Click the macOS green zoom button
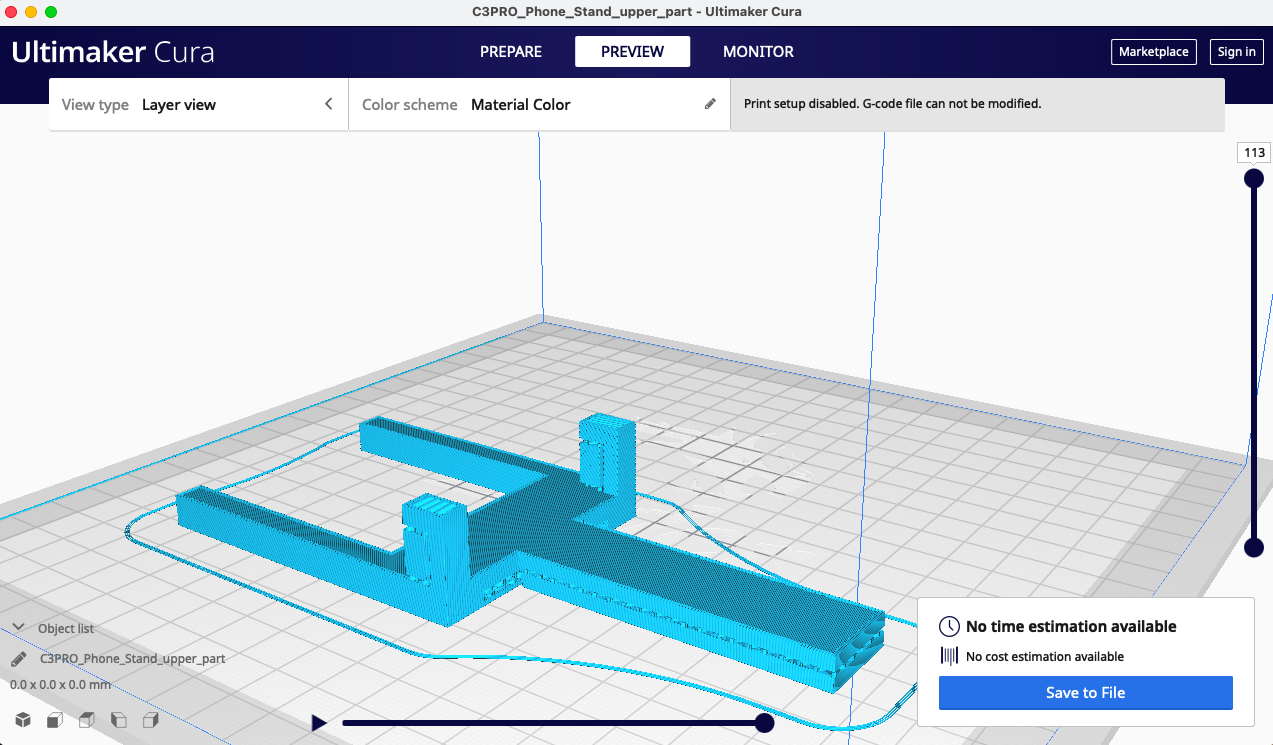This screenshot has height=745, width=1273. click(51, 12)
